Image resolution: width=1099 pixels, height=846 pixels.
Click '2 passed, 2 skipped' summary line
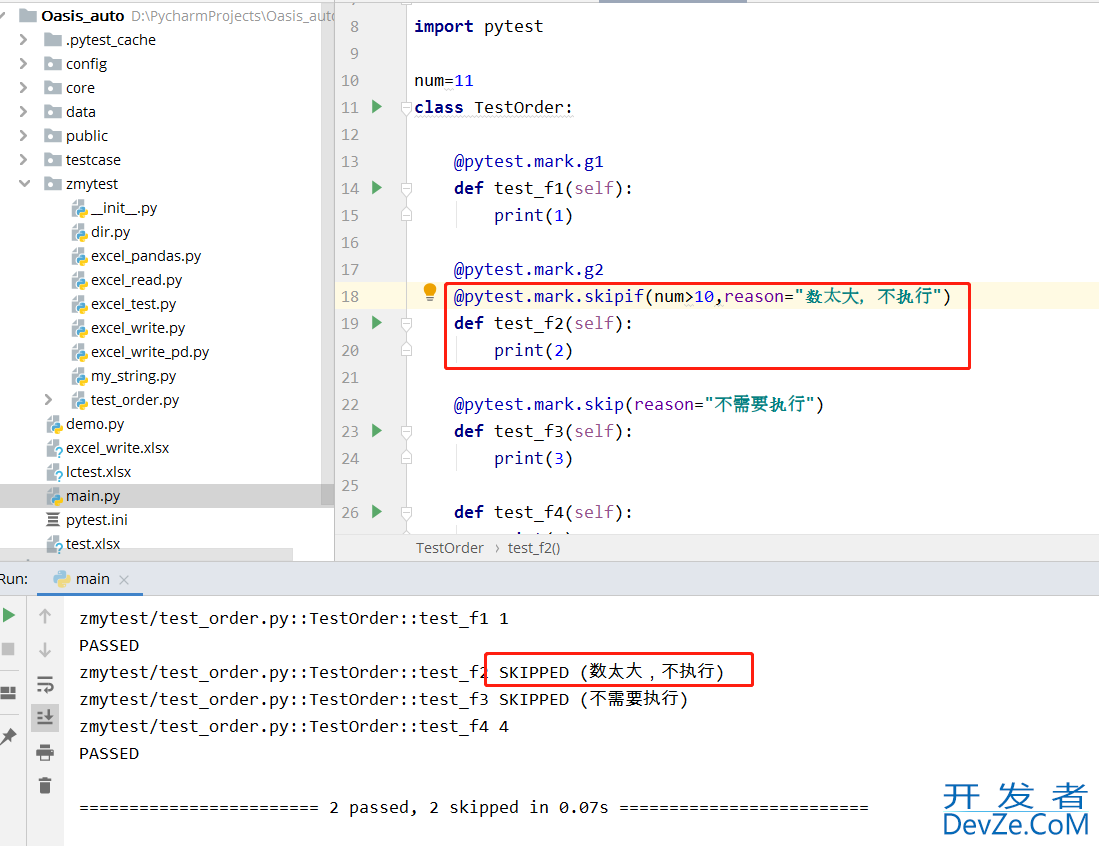[x=474, y=807]
